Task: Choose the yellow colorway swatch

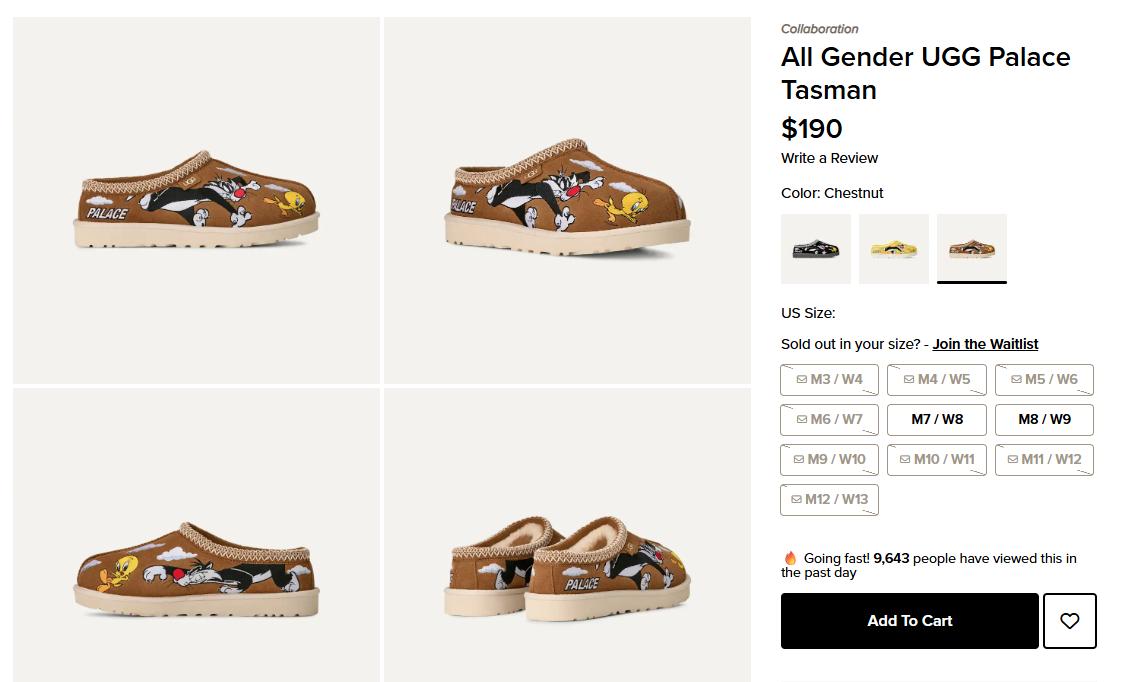Action: coord(893,249)
